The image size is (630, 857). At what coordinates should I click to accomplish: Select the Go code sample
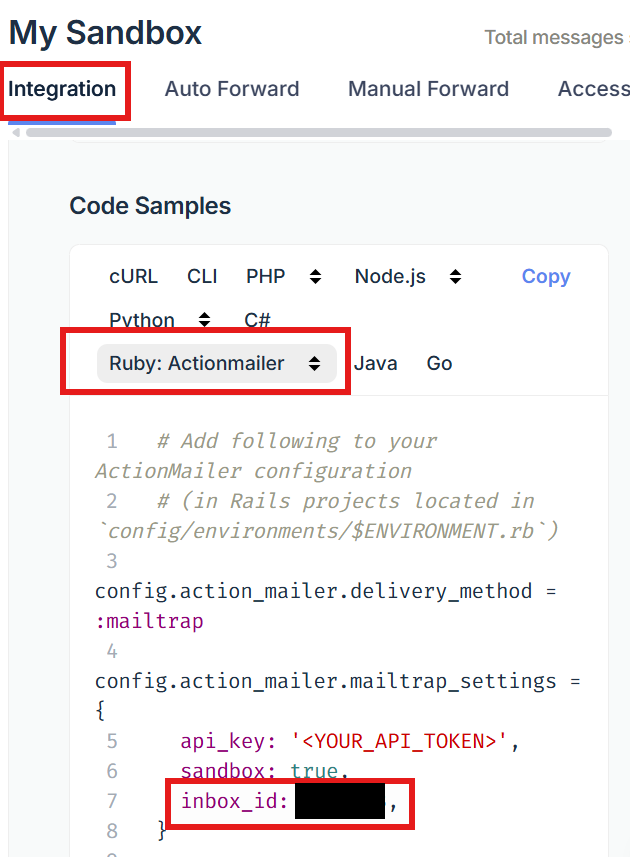439,363
